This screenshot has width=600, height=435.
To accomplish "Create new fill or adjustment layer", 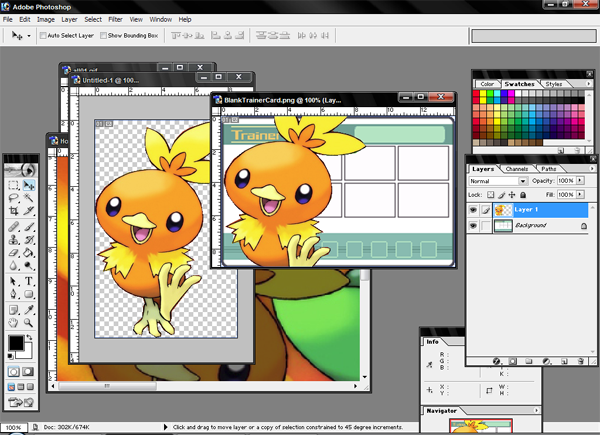I will coord(546,361).
